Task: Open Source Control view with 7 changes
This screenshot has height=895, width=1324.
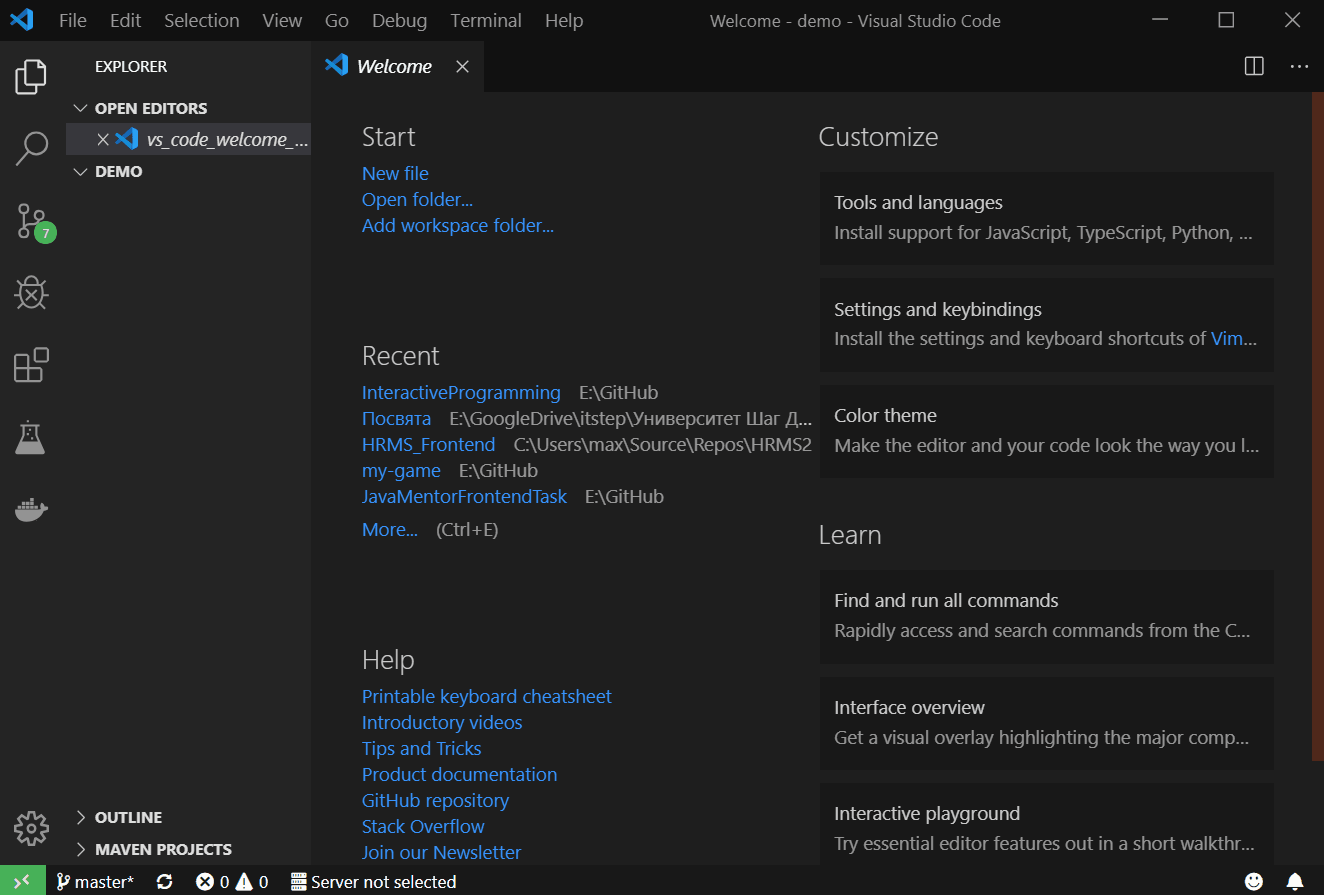Action: (x=32, y=221)
